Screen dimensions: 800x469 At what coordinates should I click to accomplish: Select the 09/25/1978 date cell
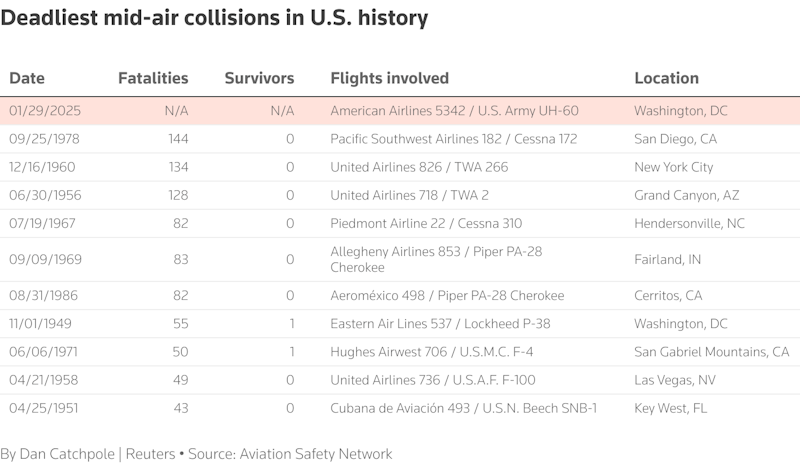pyautogui.click(x=42, y=139)
